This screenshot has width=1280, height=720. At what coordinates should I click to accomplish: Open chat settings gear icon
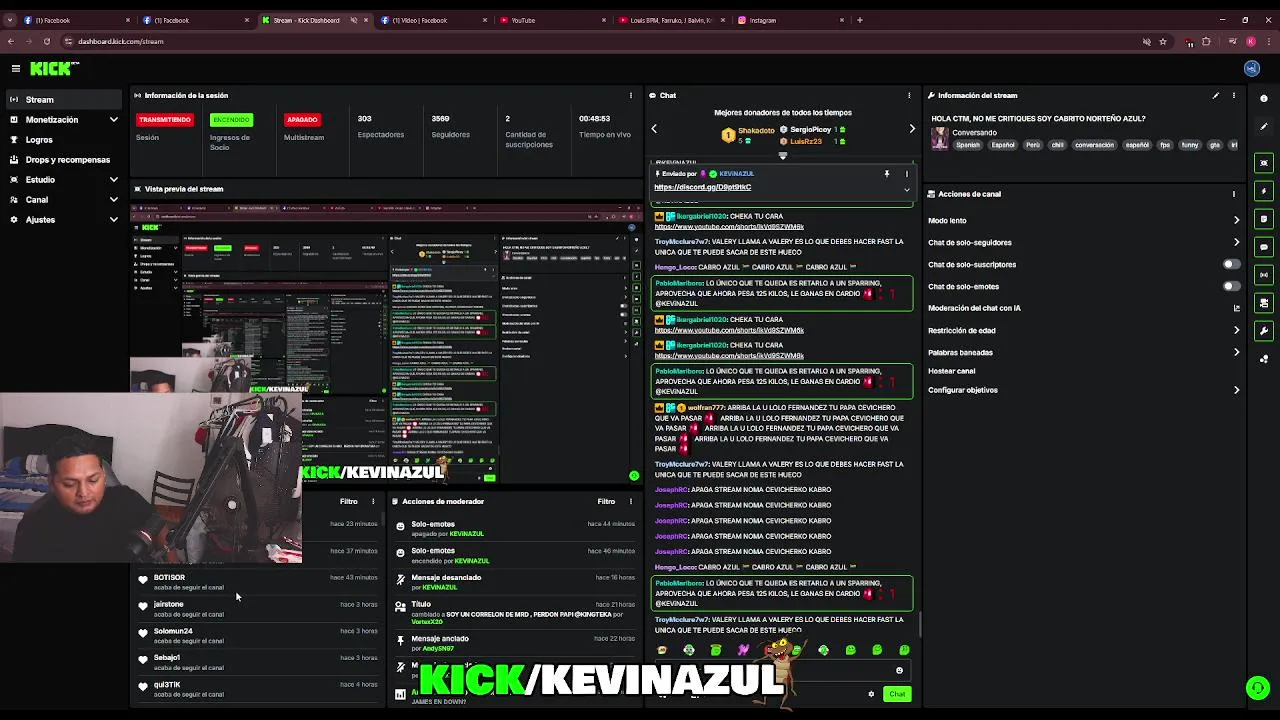871,694
